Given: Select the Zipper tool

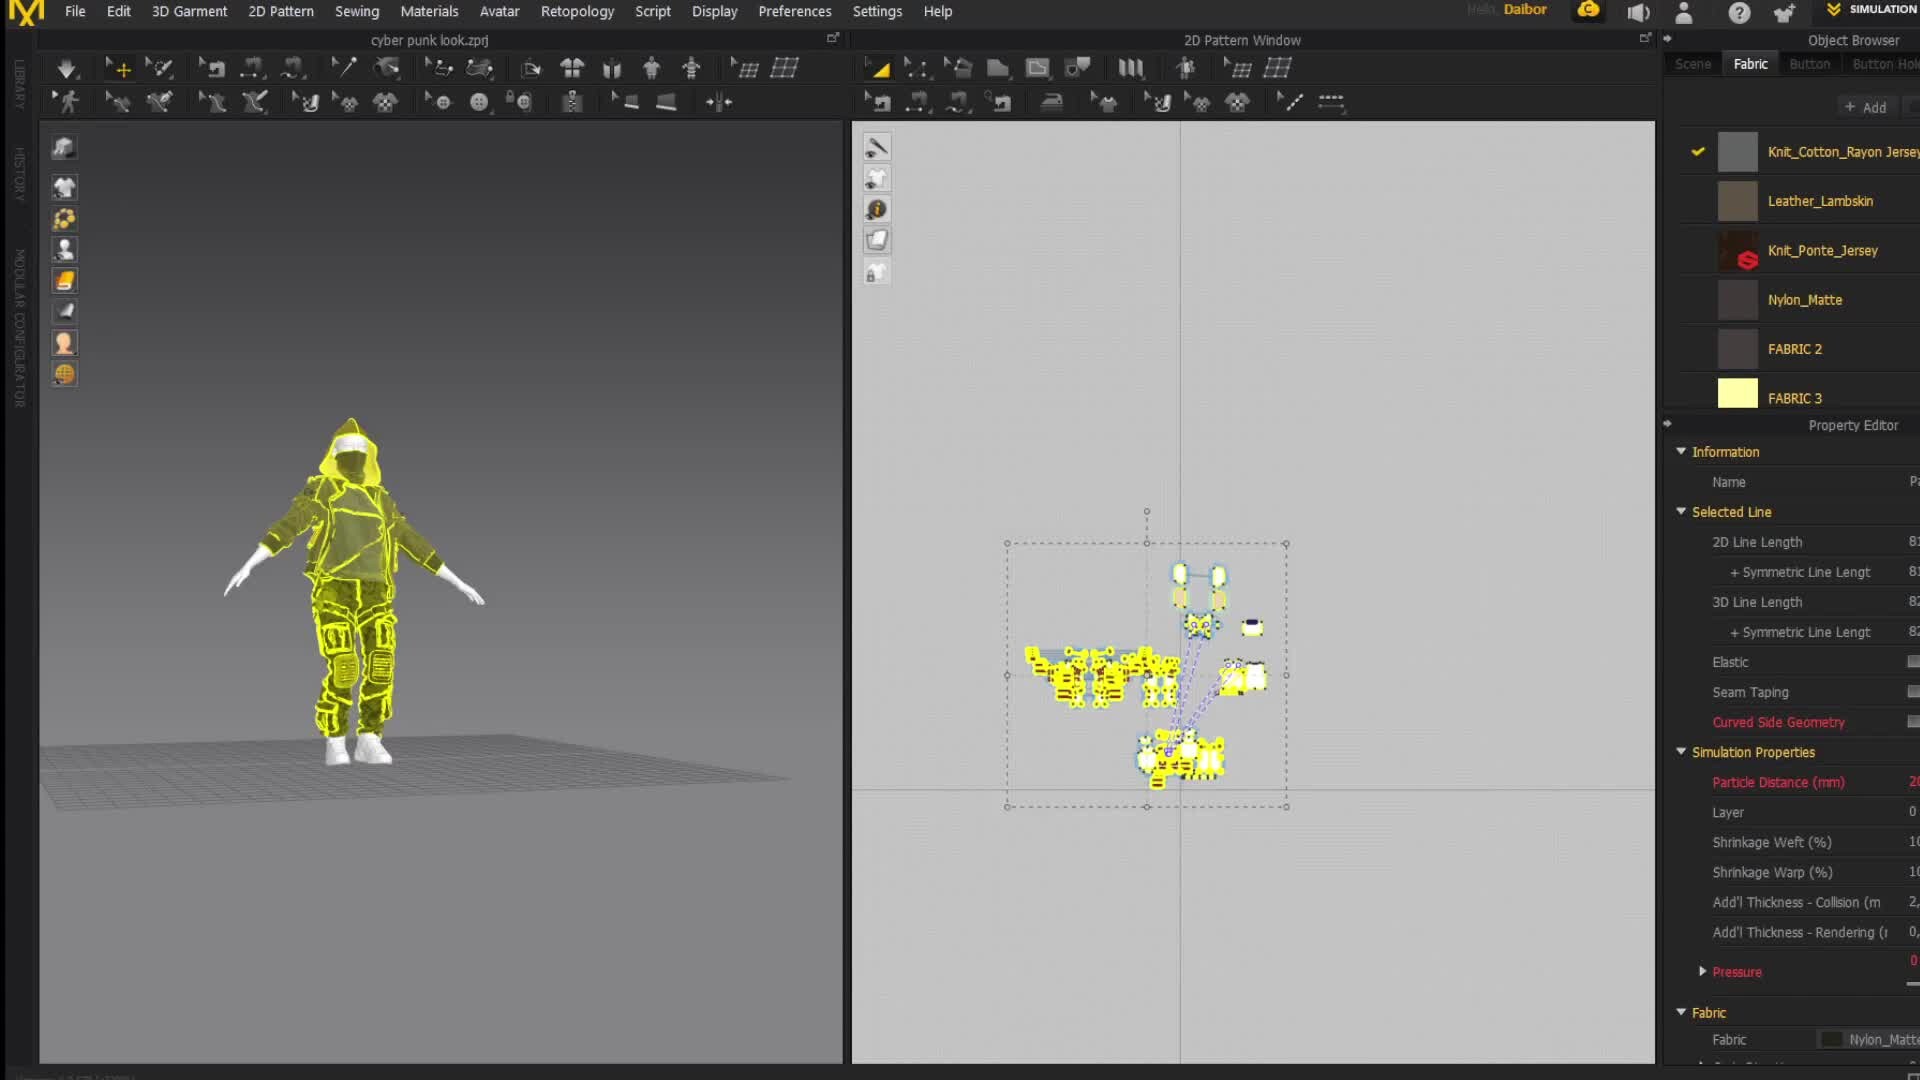Looking at the screenshot, I should click(x=573, y=101).
